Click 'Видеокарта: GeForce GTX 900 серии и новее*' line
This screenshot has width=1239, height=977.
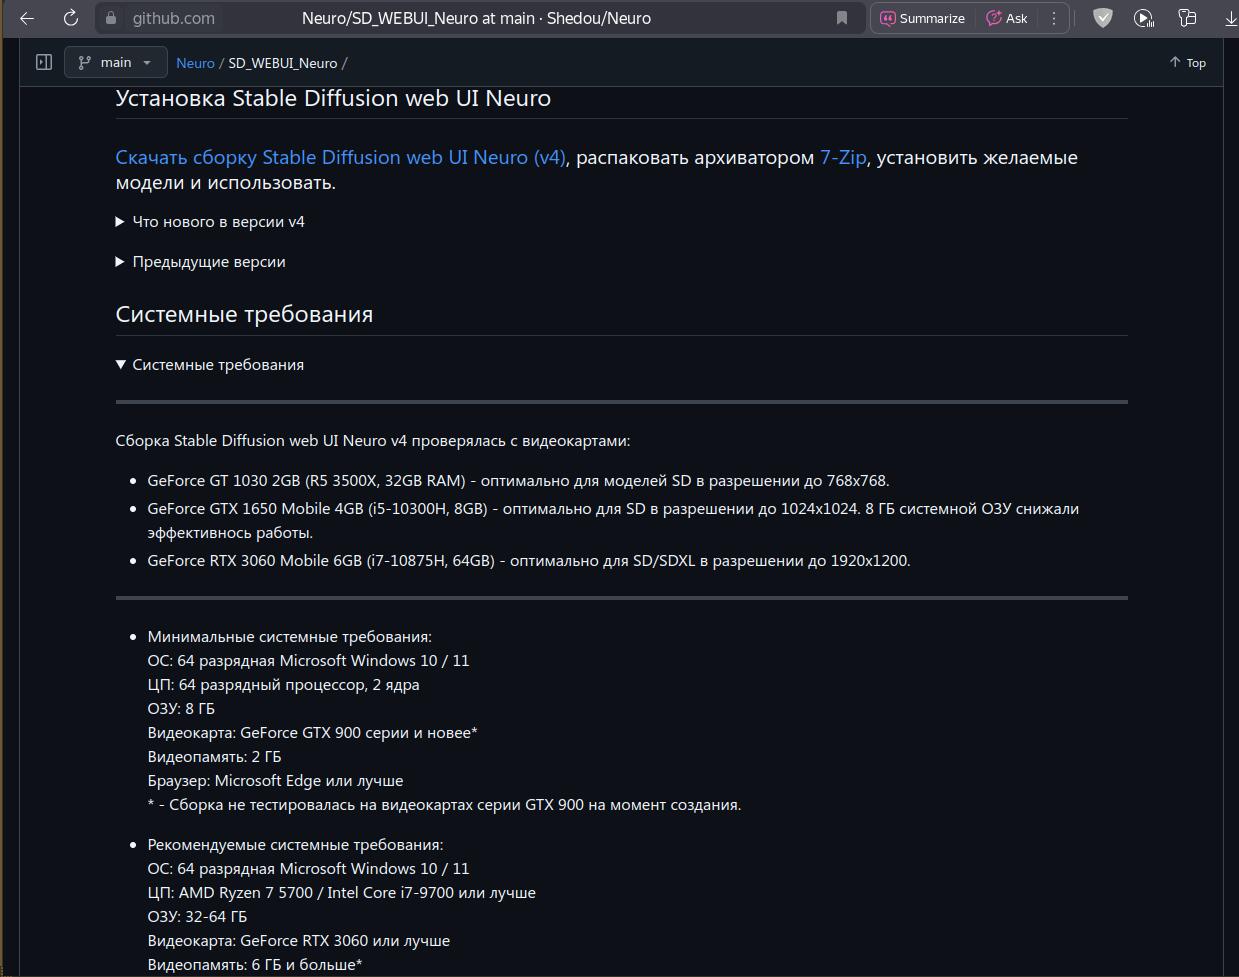click(x=313, y=733)
